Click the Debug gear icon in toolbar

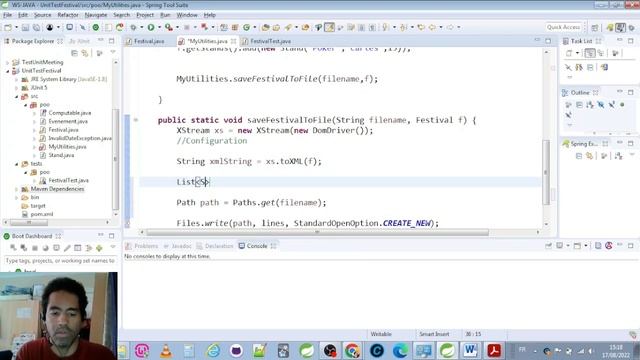[x=133, y=27]
